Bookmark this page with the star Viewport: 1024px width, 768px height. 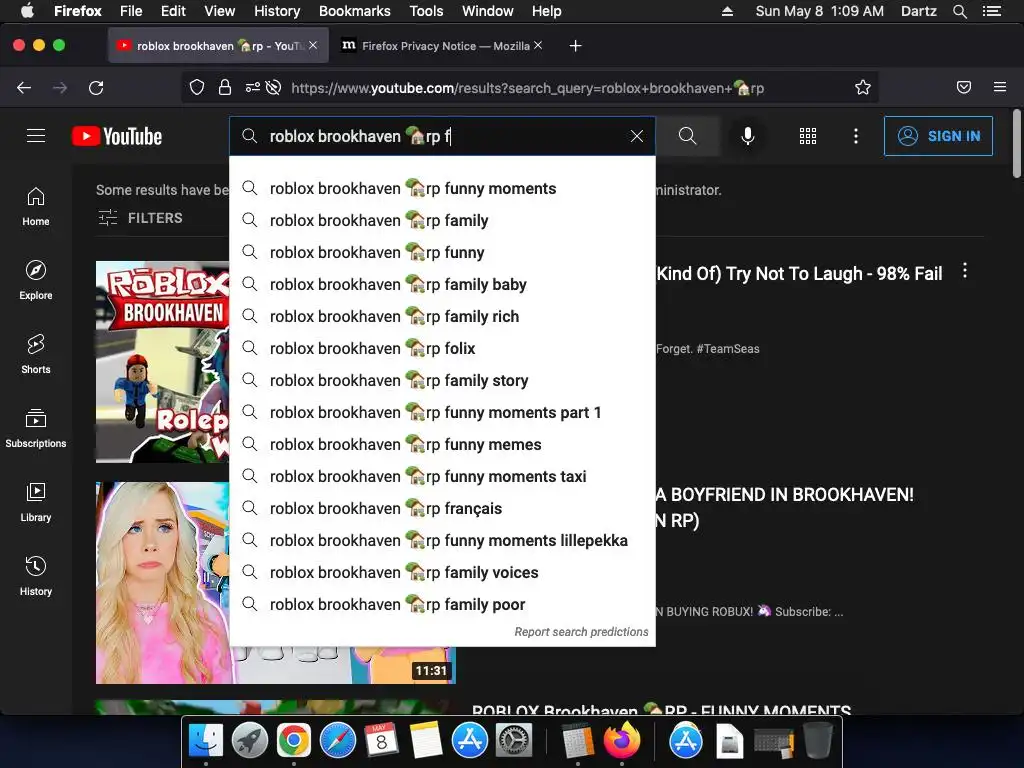click(863, 88)
